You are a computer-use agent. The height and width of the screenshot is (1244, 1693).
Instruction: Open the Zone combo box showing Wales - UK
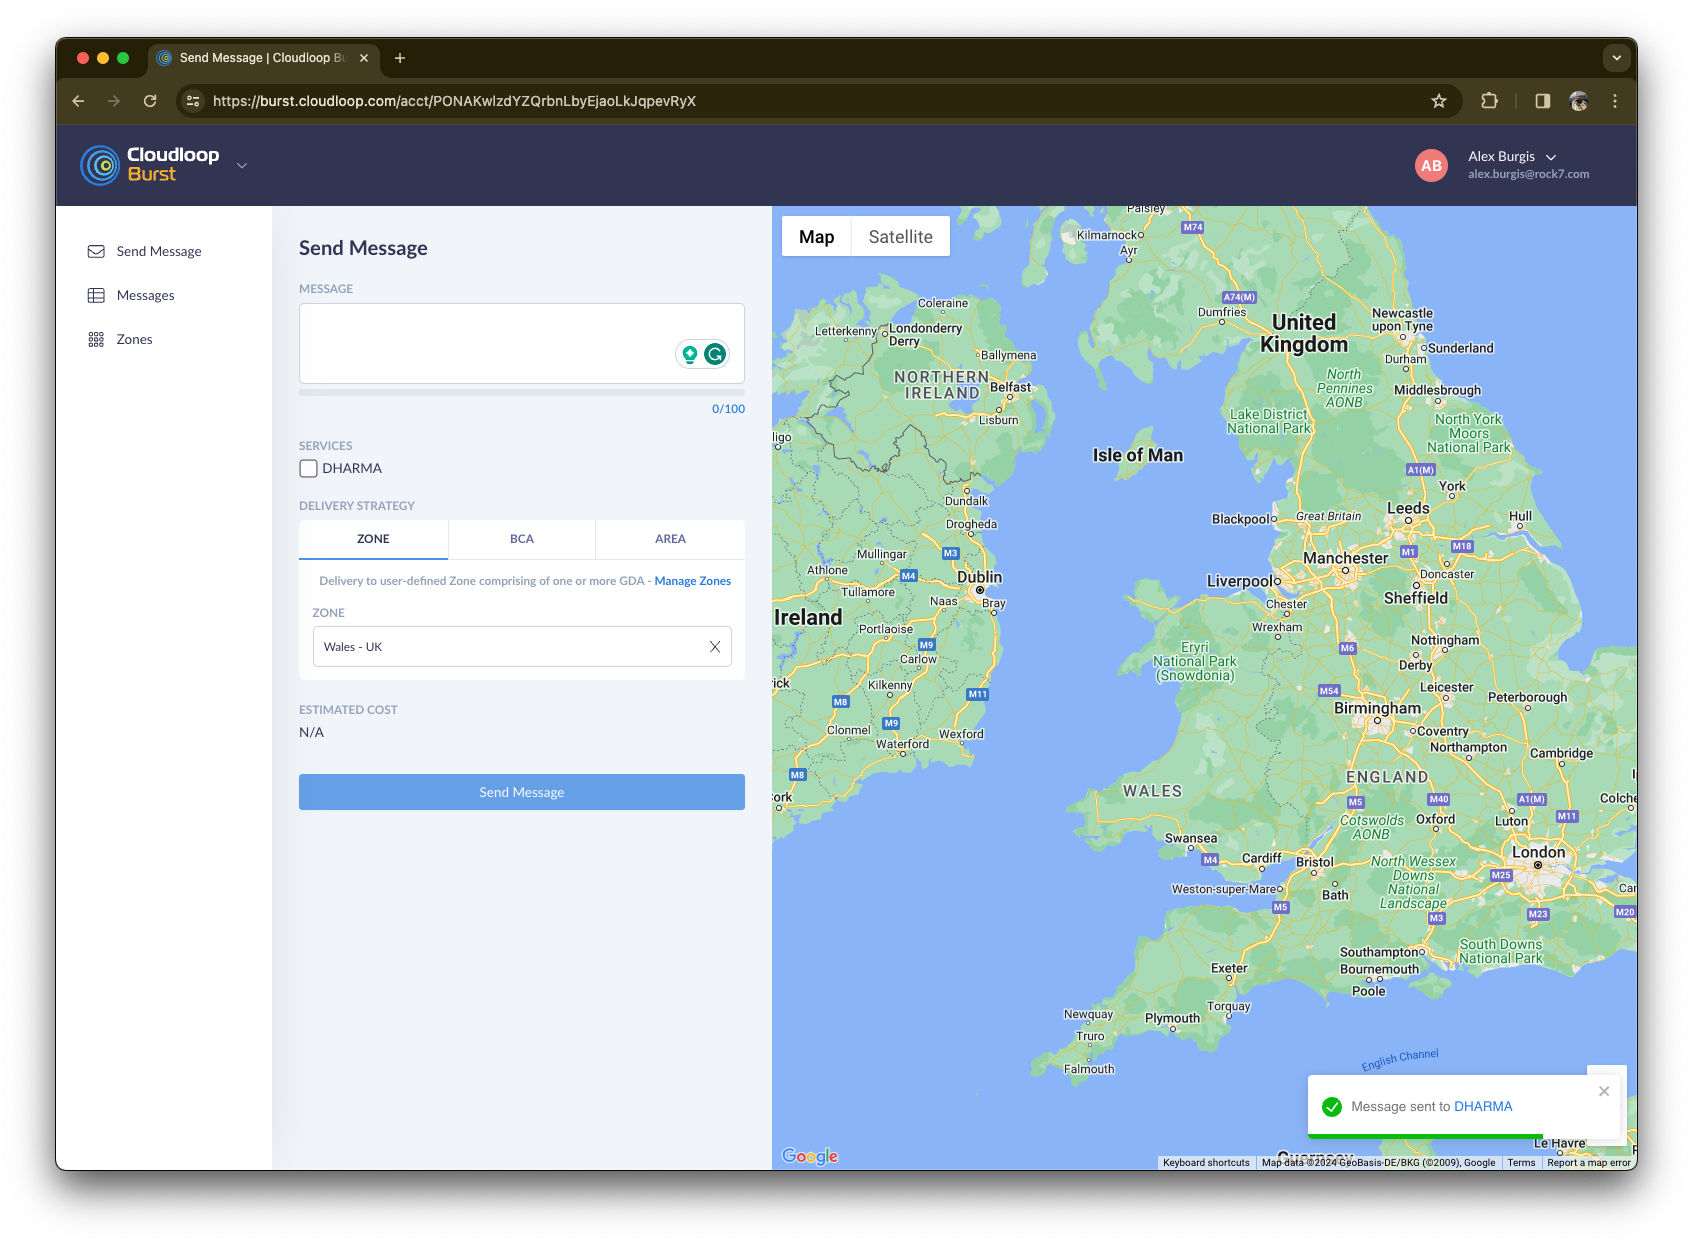[522, 647]
